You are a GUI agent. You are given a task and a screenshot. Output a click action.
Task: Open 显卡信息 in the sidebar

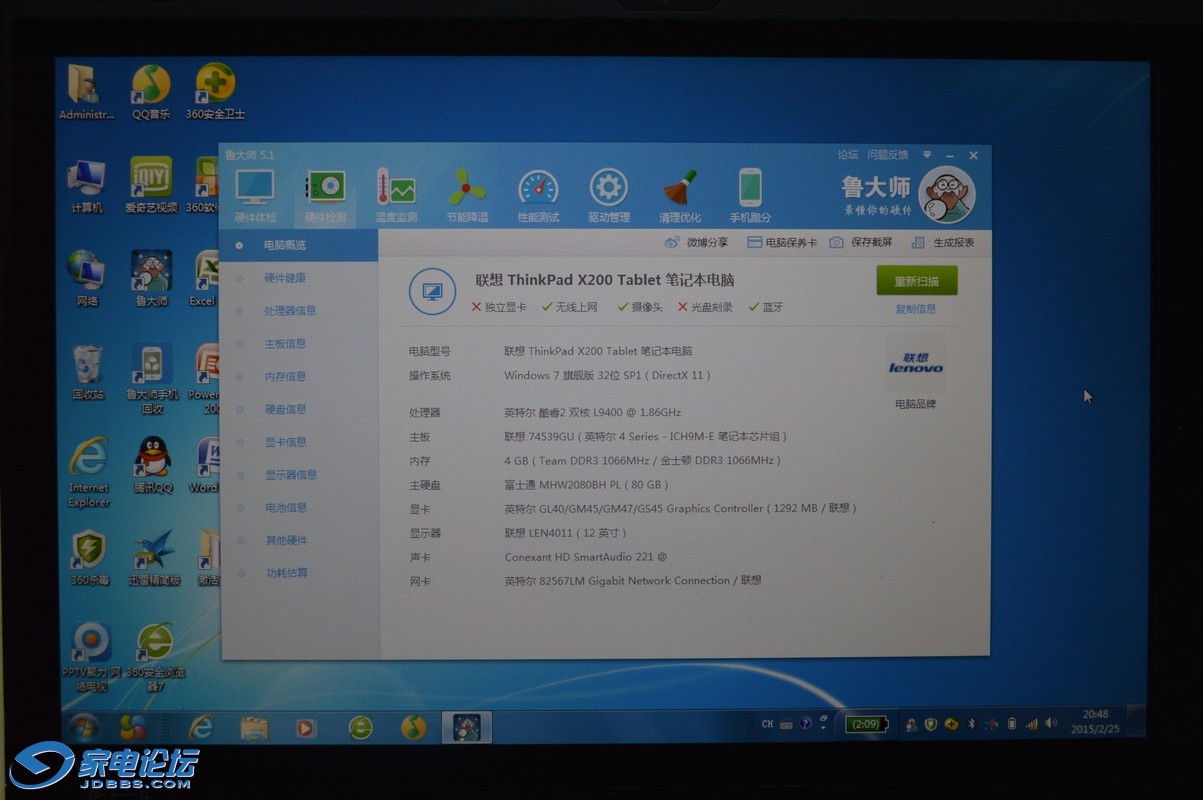point(285,442)
